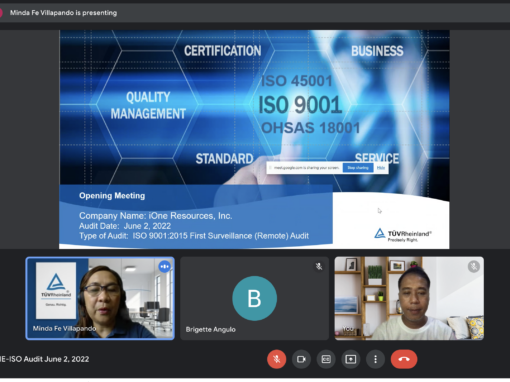Select Yco participant video tile
The image size is (510, 382).
pos(409,298)
